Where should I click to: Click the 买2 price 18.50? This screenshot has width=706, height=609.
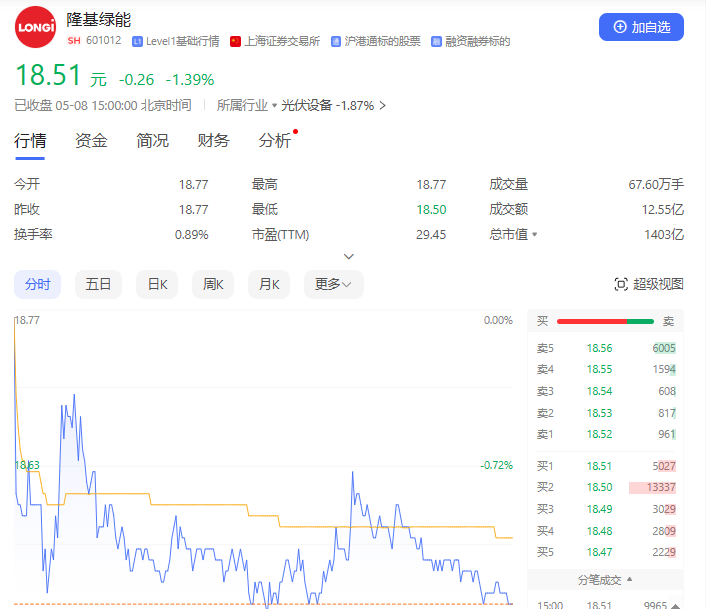(599, 487)
